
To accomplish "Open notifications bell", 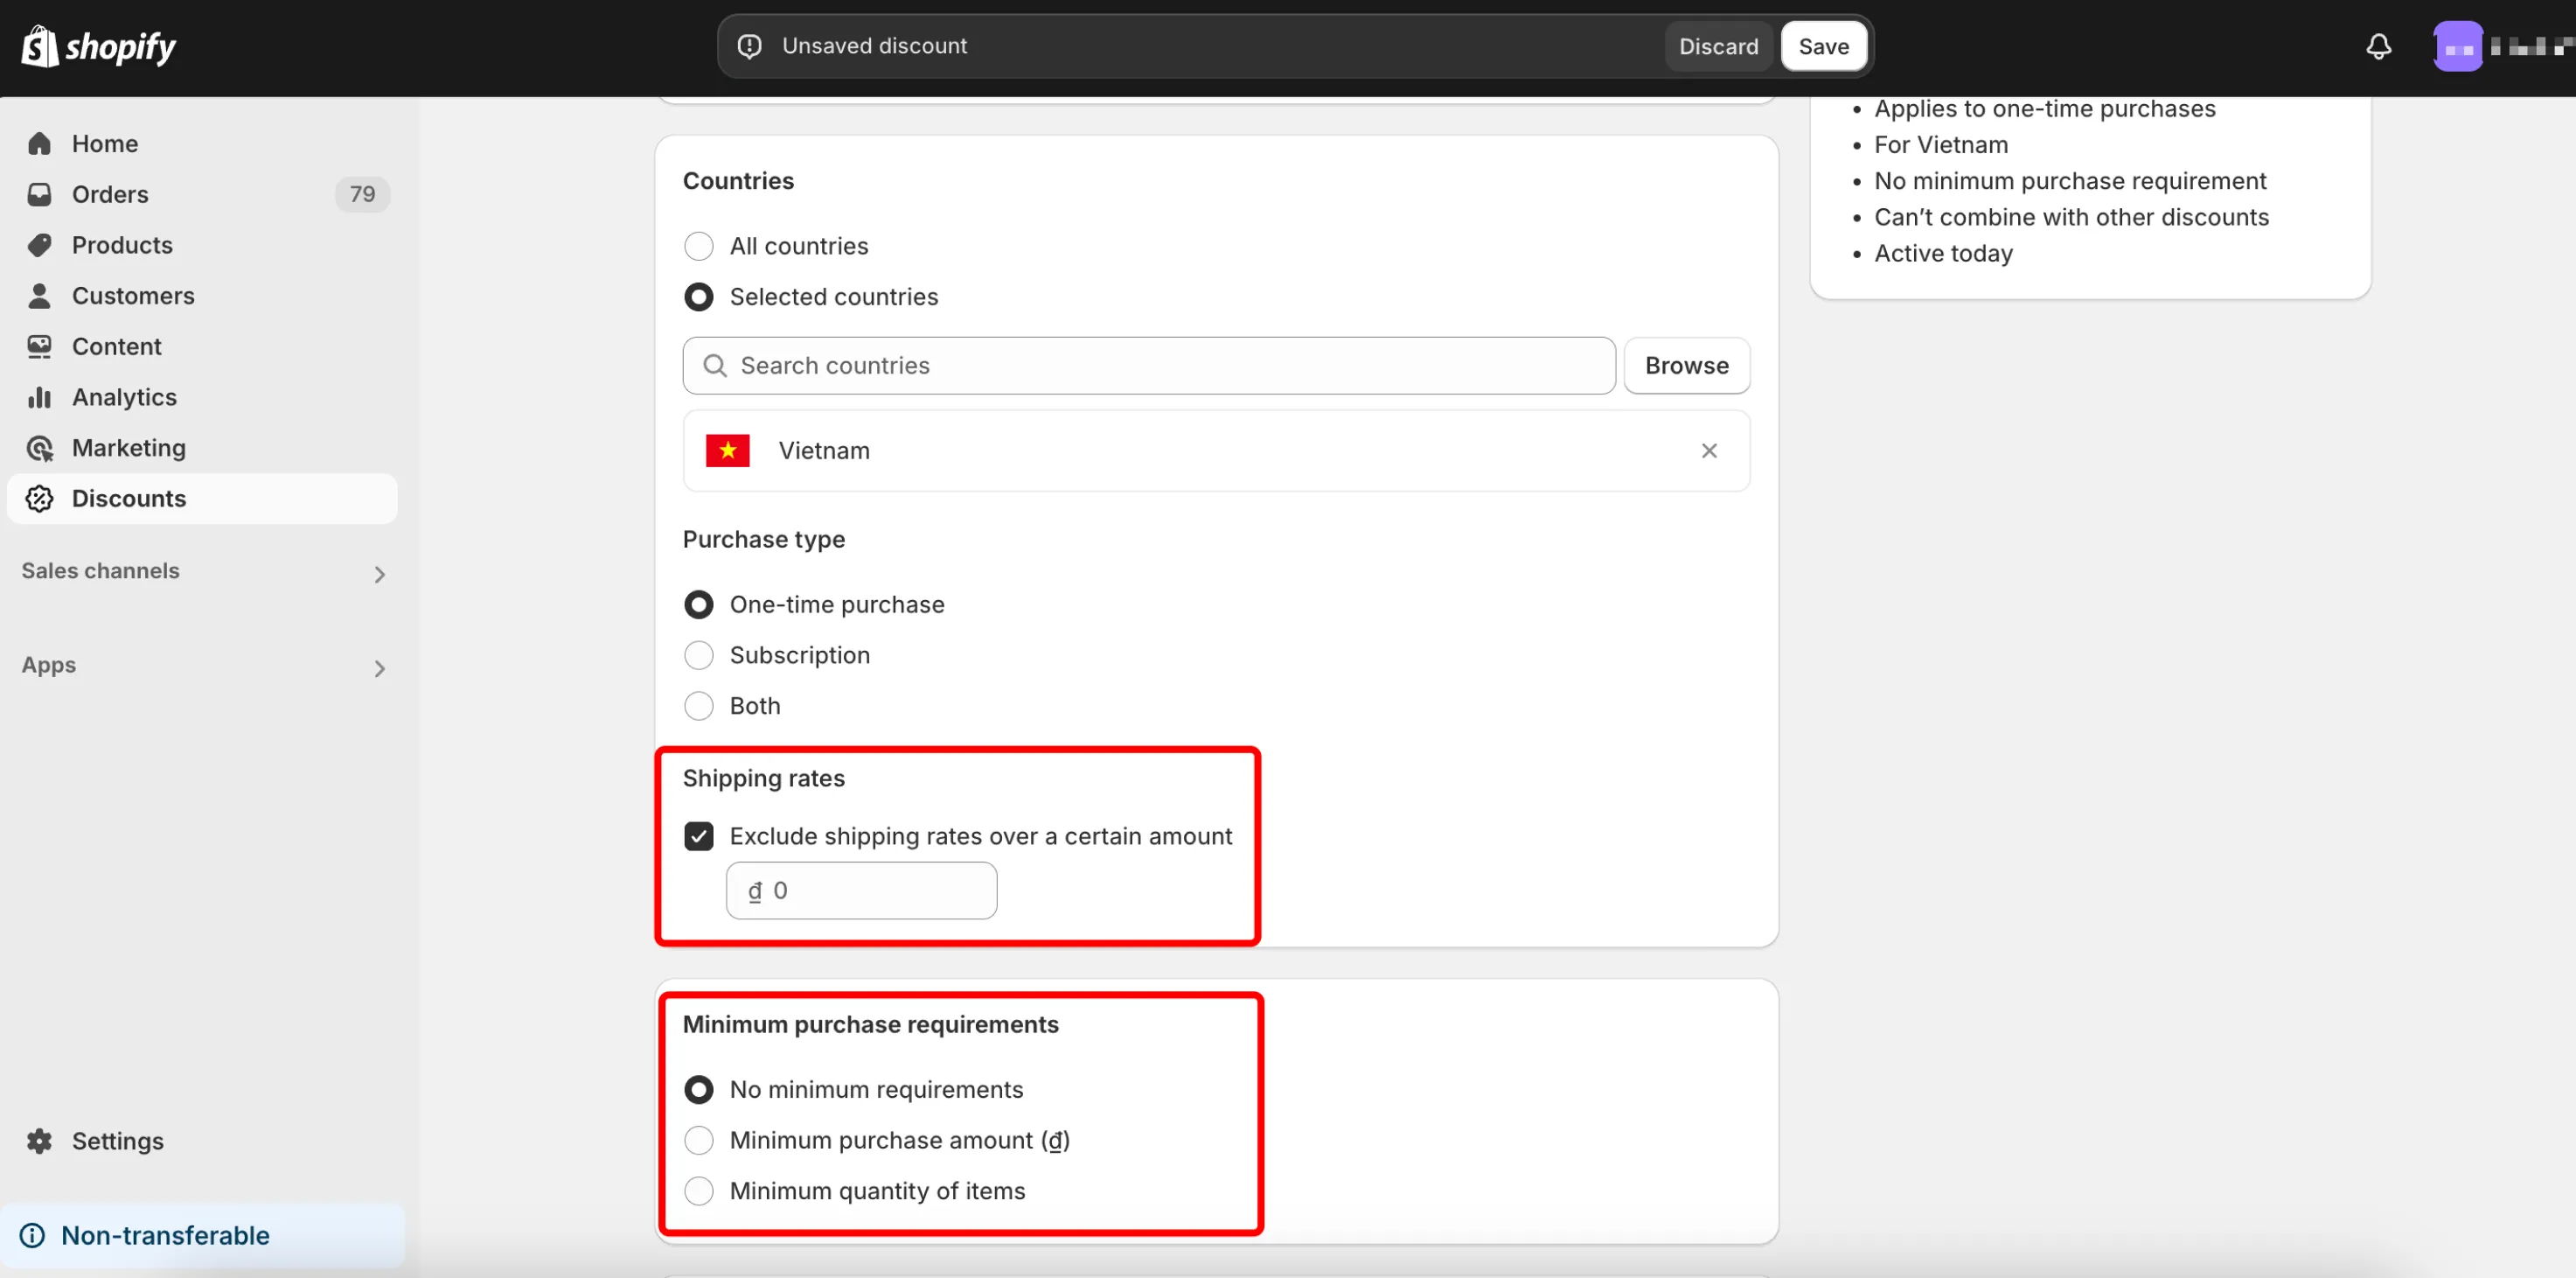I will click(x=2378, y=46).
